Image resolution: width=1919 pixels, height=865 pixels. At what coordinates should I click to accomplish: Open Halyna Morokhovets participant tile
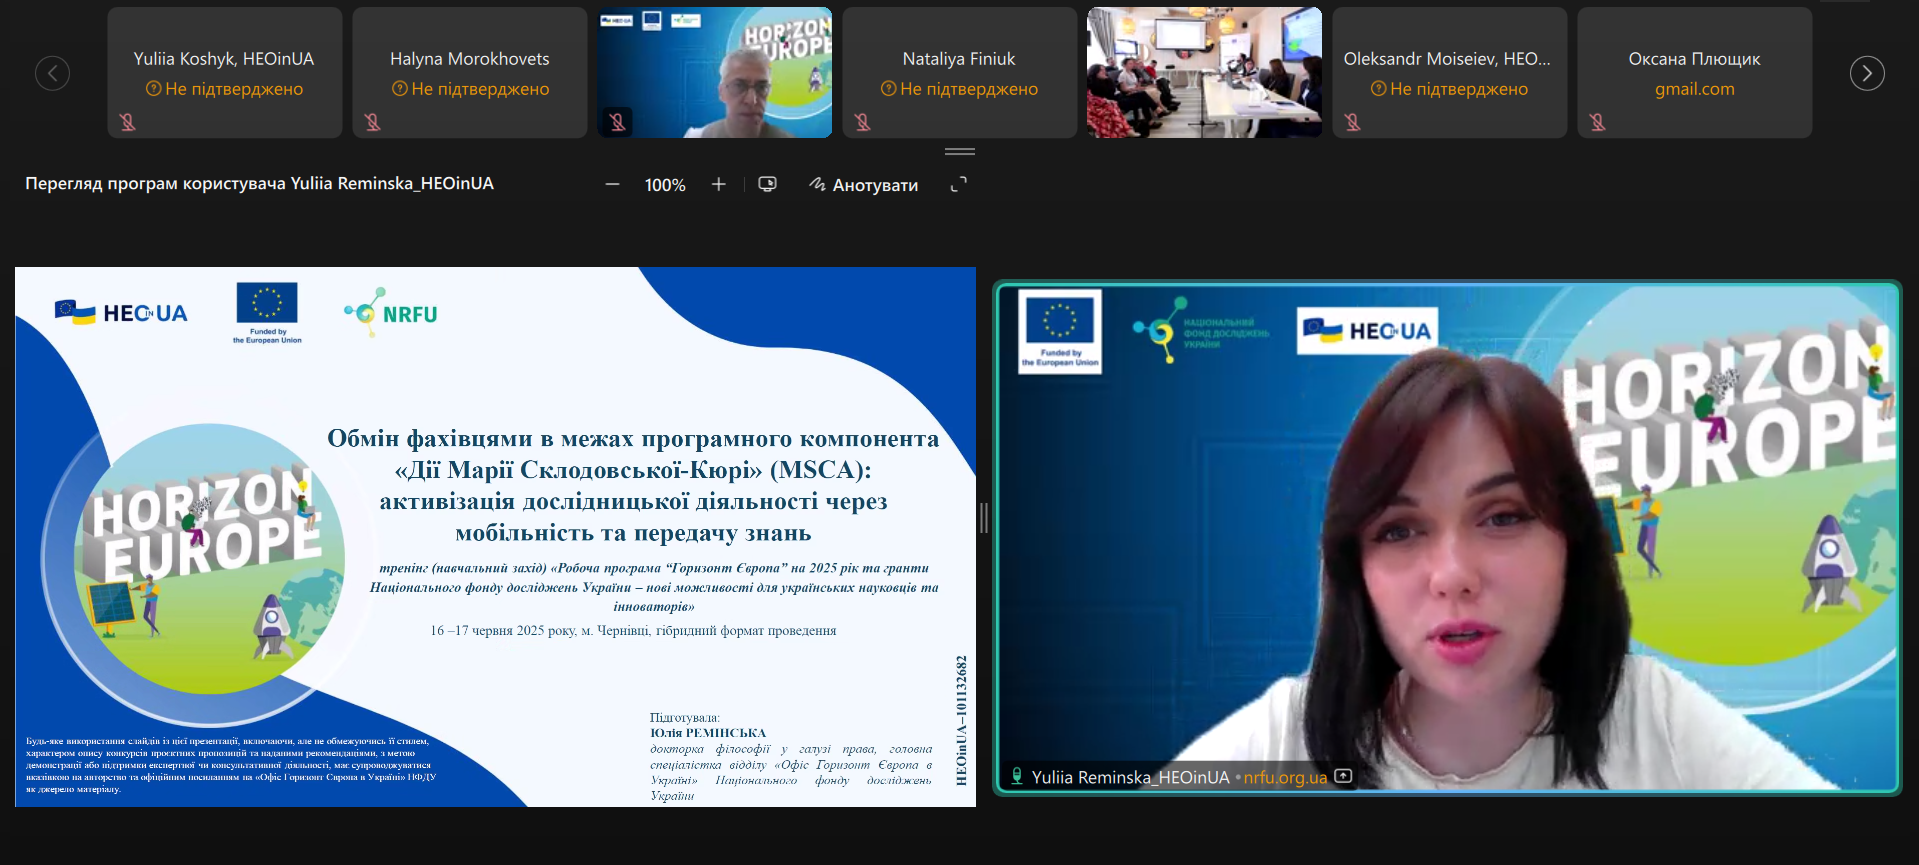[x=470, y=72]
